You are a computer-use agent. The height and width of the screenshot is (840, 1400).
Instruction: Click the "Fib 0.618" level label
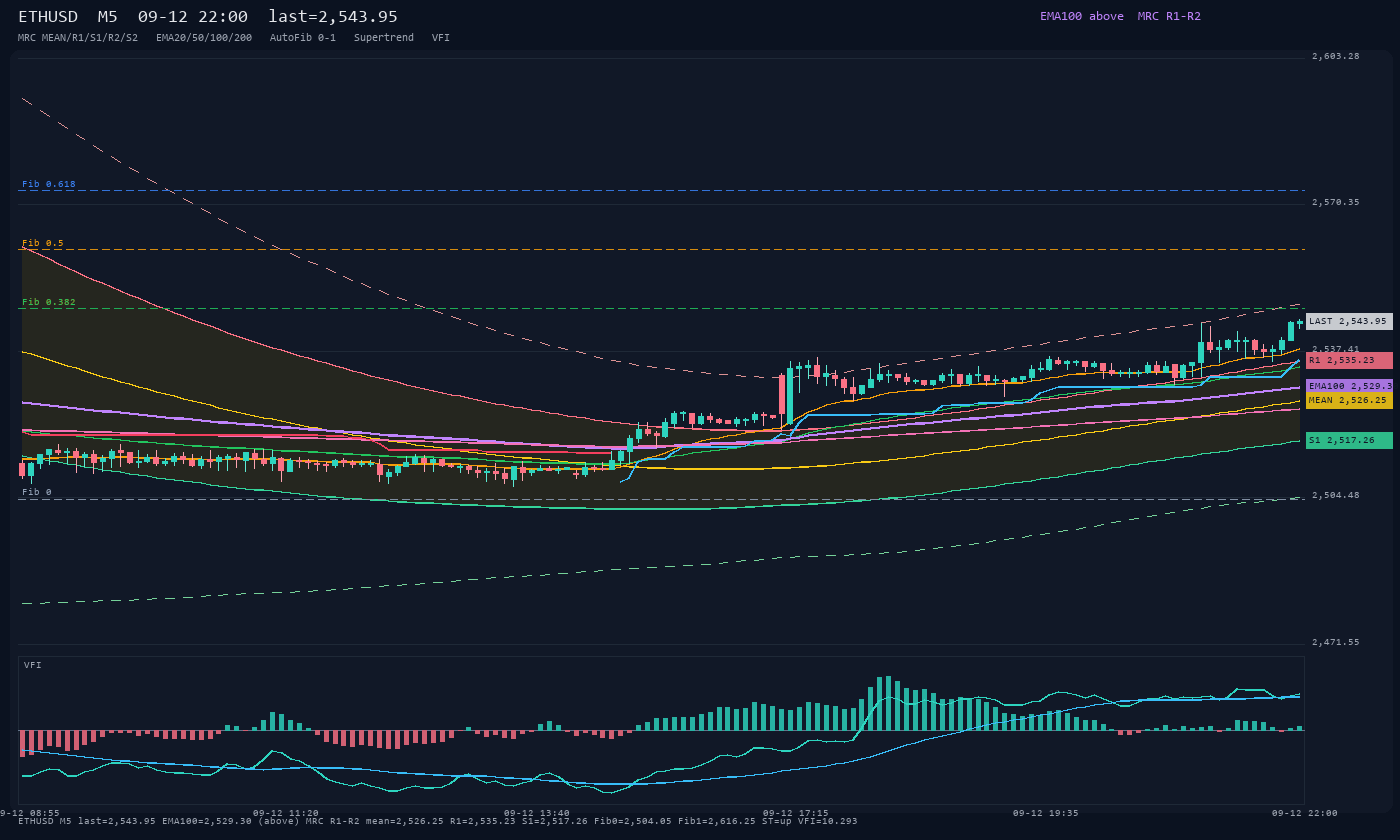49,184
